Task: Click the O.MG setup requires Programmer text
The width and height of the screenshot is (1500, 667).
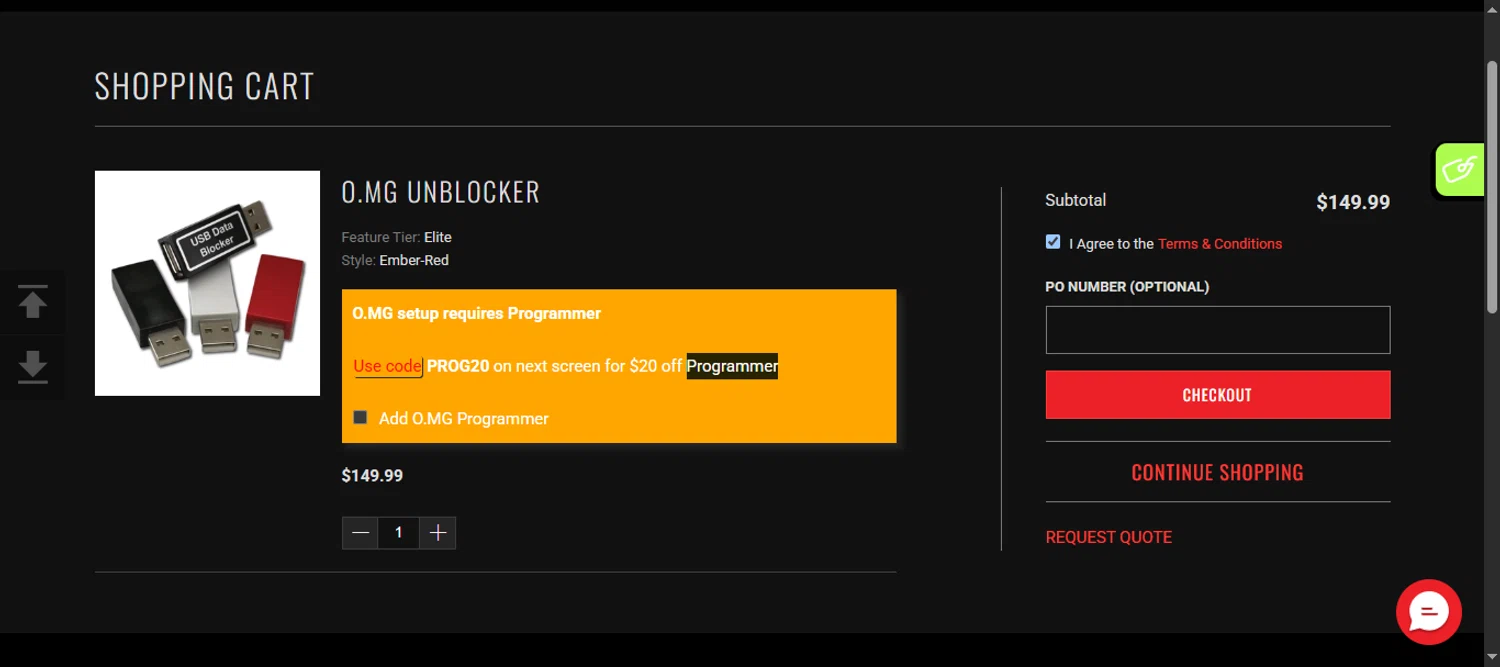Action: pyautogui.click(x=477, y=313)
